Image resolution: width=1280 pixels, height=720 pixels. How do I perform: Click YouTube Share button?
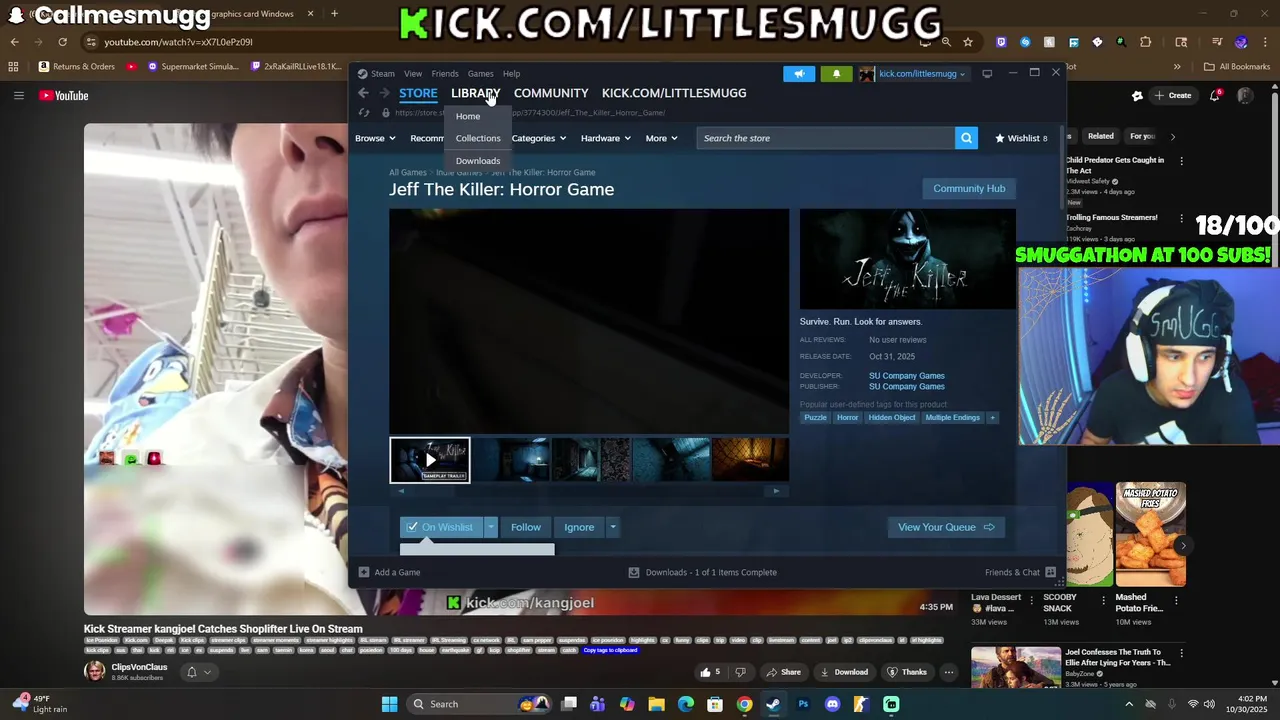[x=783, y=672]
